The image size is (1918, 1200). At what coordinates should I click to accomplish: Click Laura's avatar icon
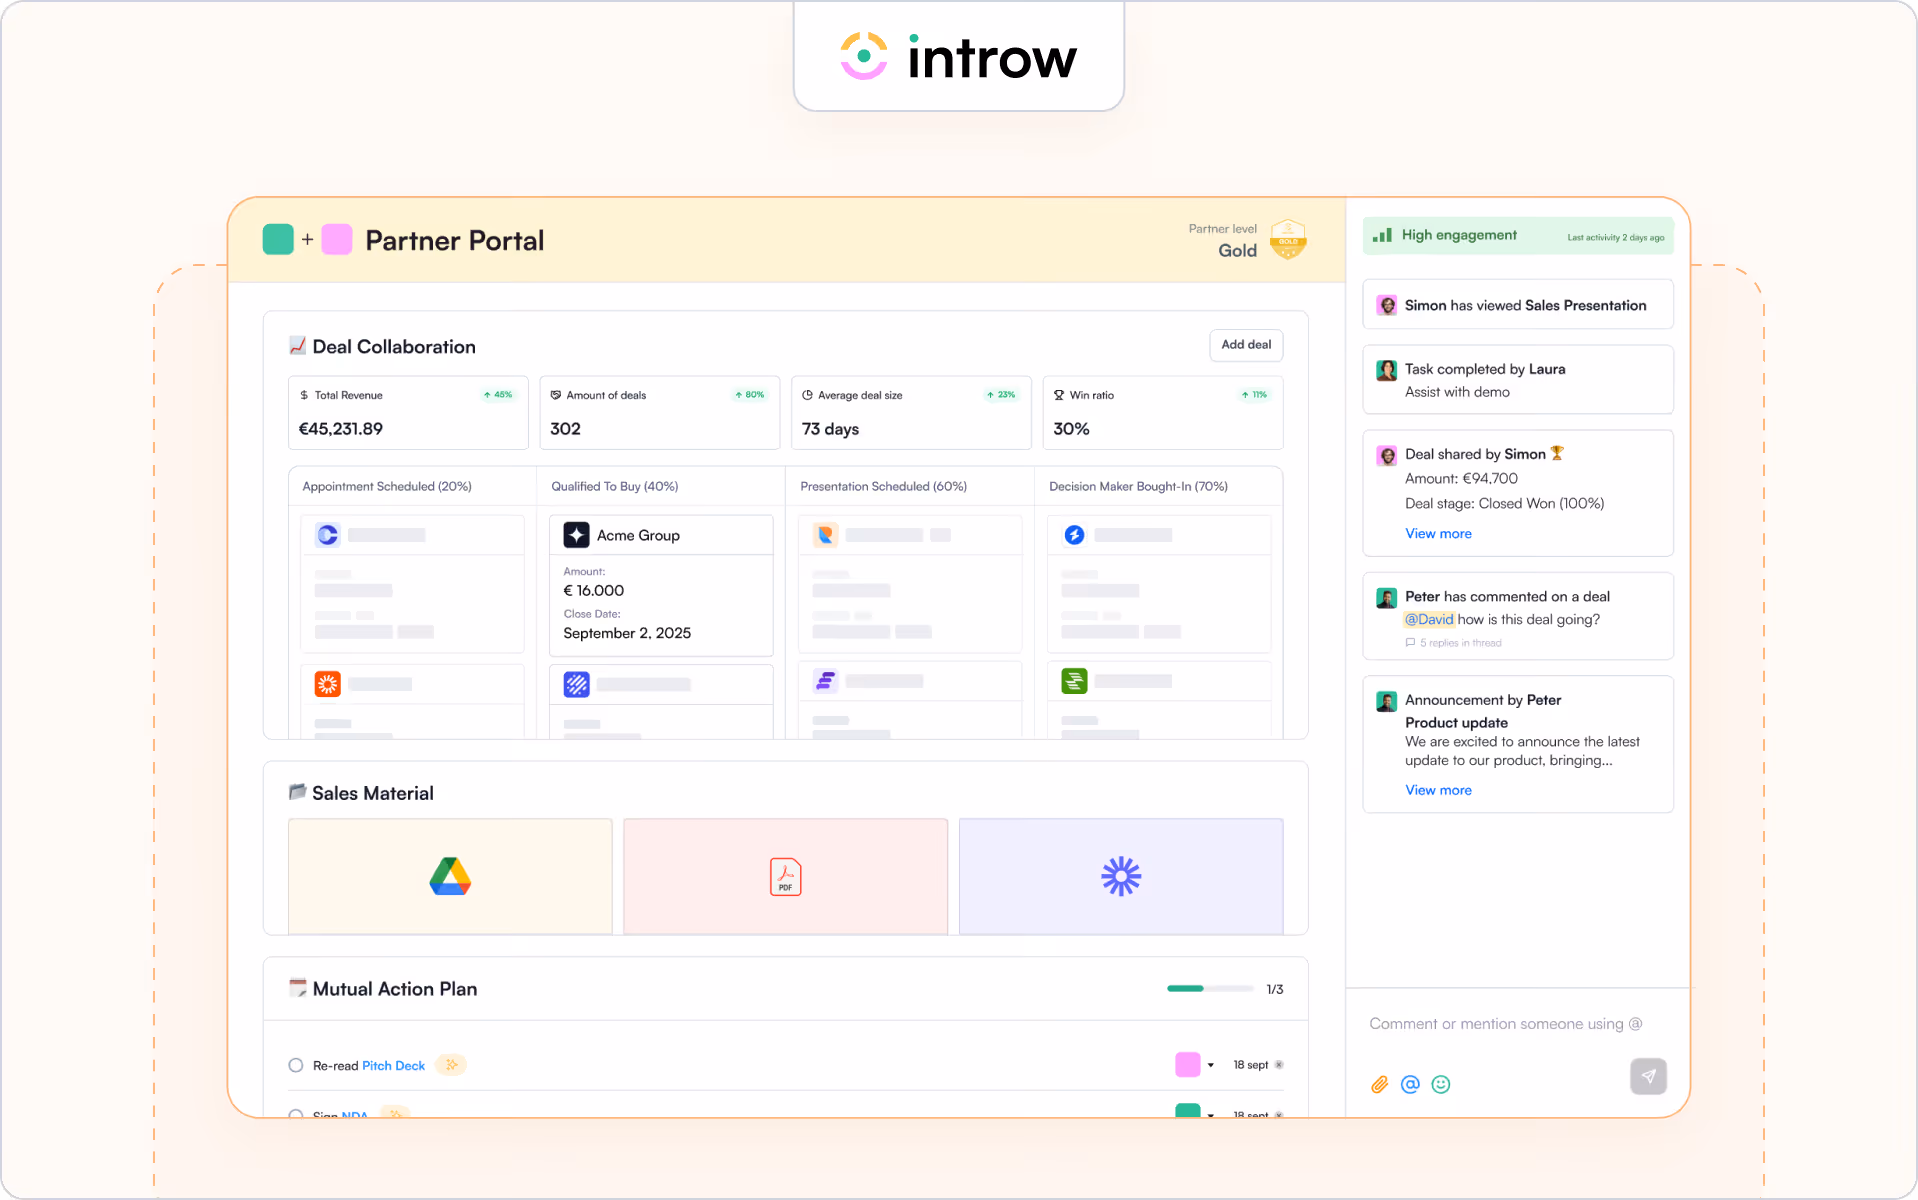(x=1387, y=370)
